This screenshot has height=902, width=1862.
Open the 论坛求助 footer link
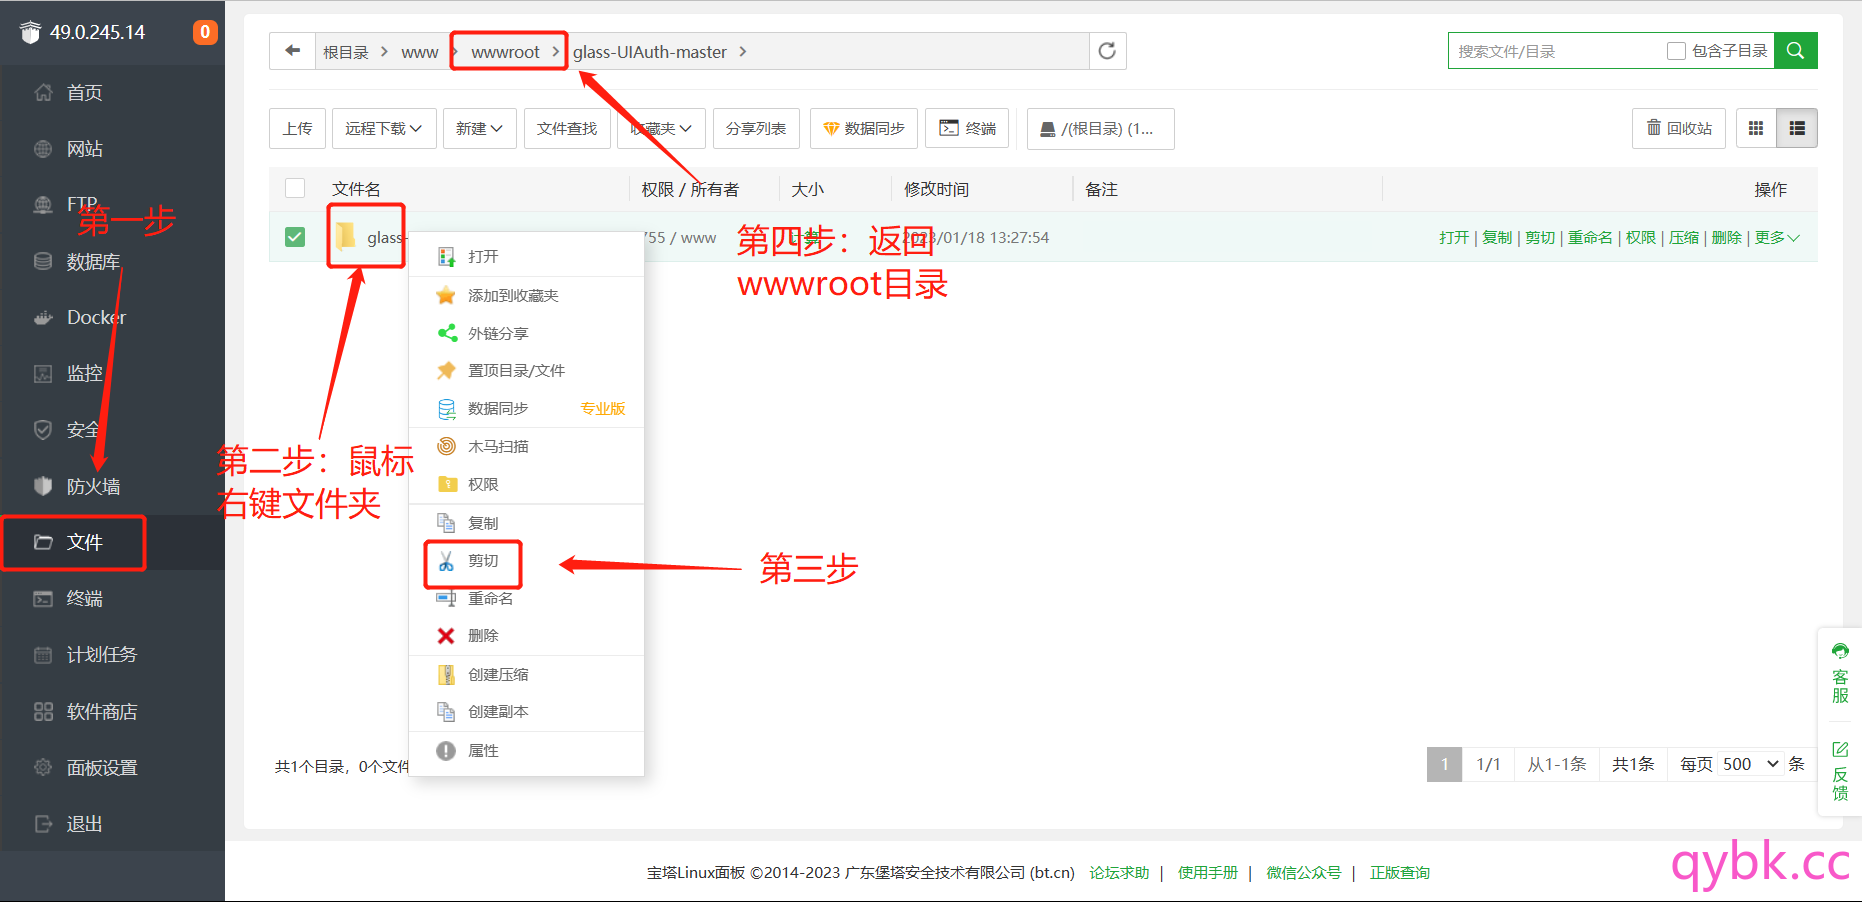pos(1119,873)
